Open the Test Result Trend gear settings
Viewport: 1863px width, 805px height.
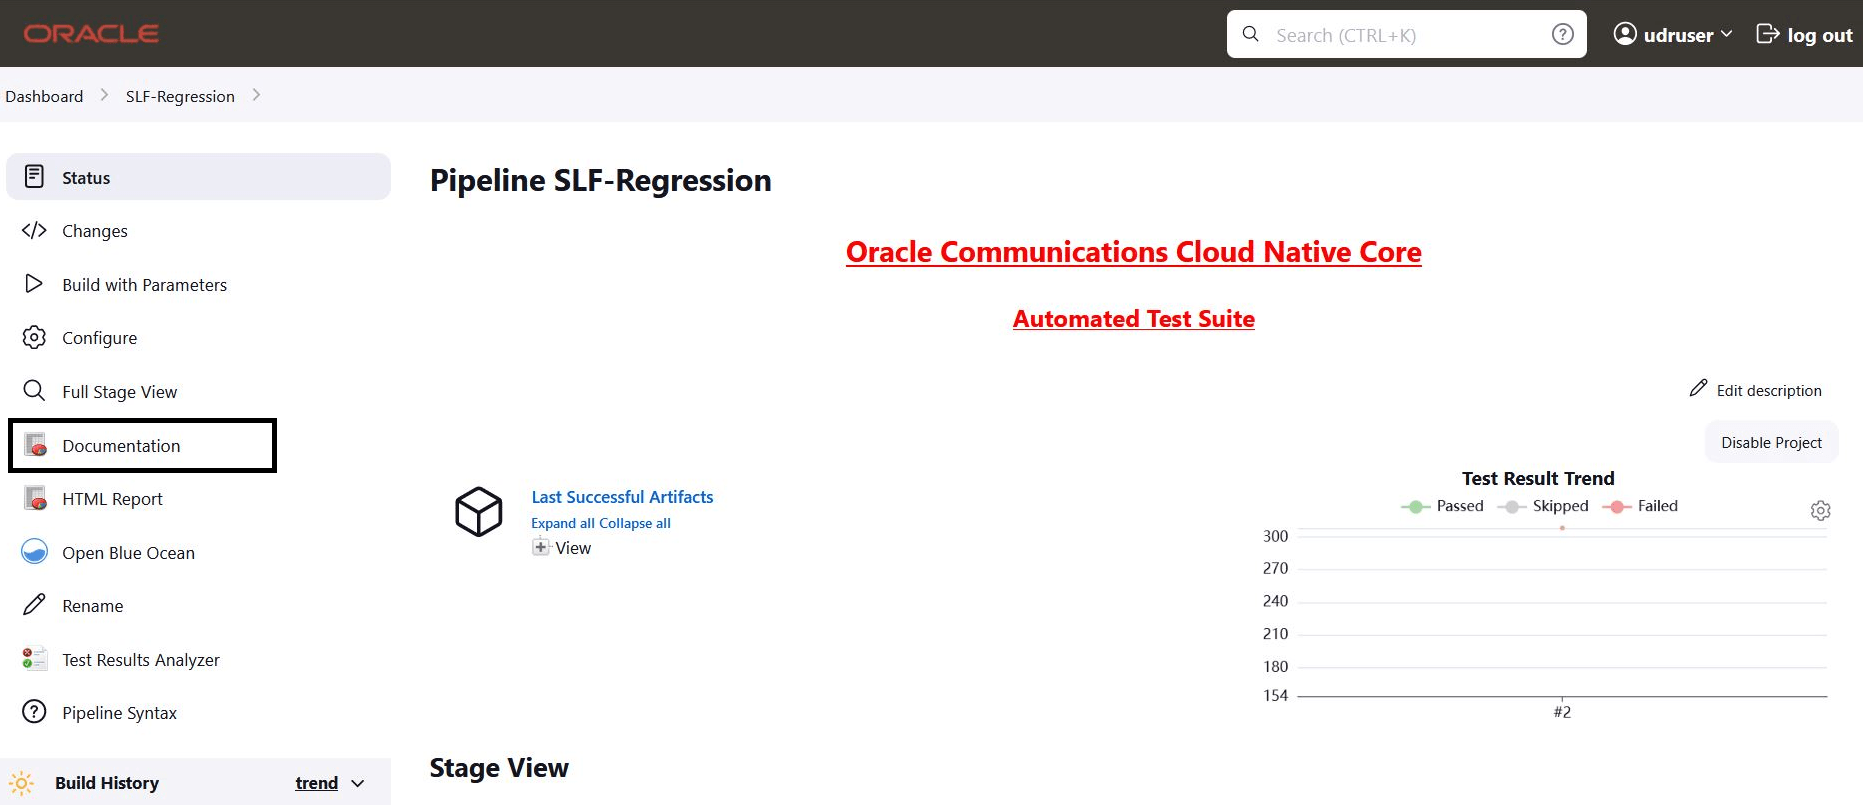pos(1820,510)
